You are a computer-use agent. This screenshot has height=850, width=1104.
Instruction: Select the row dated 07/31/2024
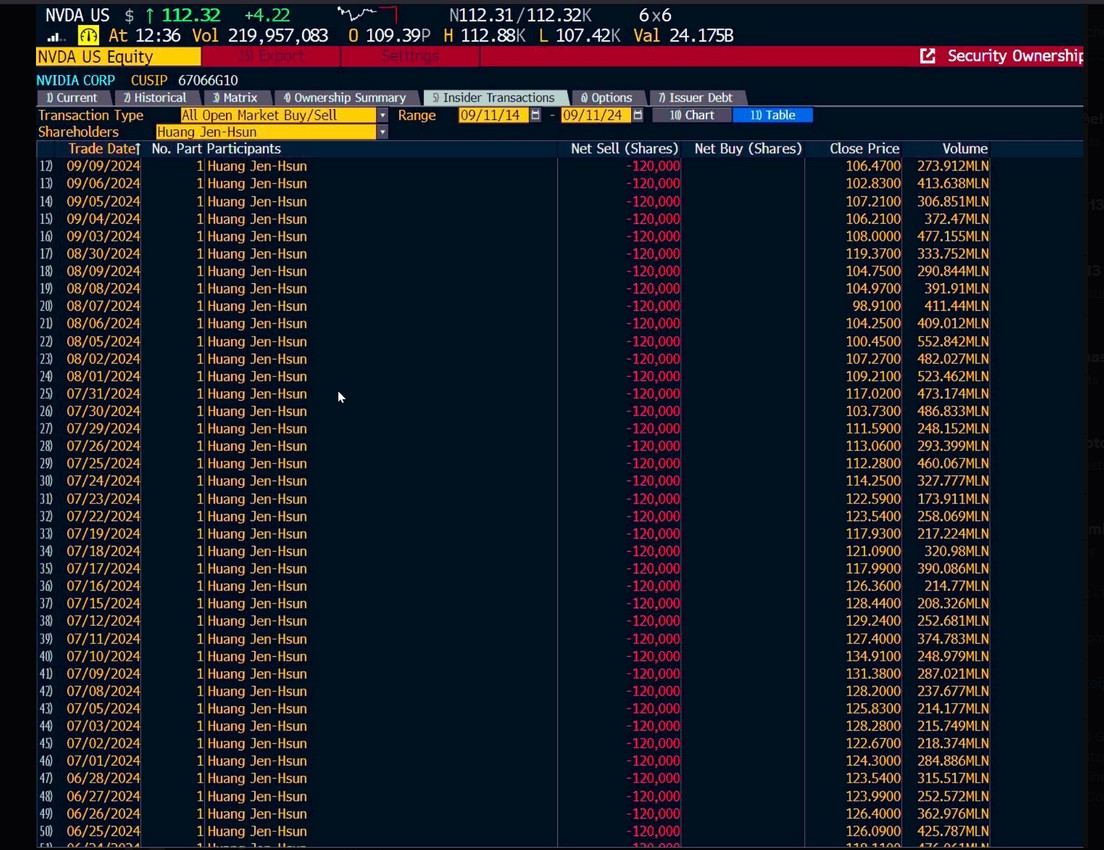pyautogui.click(x=514, y=394)
